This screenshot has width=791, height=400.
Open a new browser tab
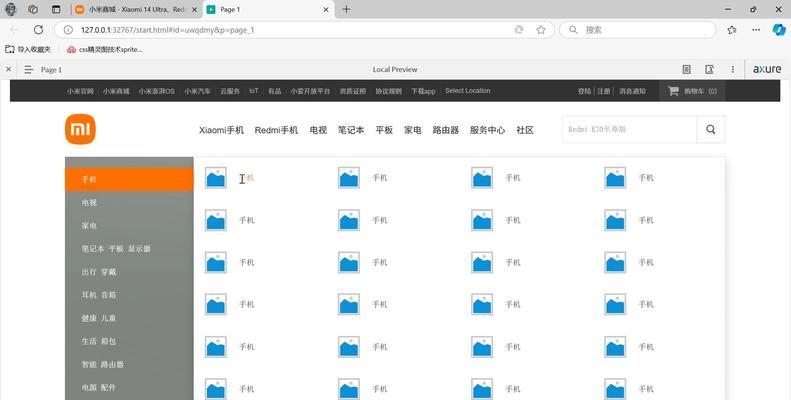(x=346, y=9)
